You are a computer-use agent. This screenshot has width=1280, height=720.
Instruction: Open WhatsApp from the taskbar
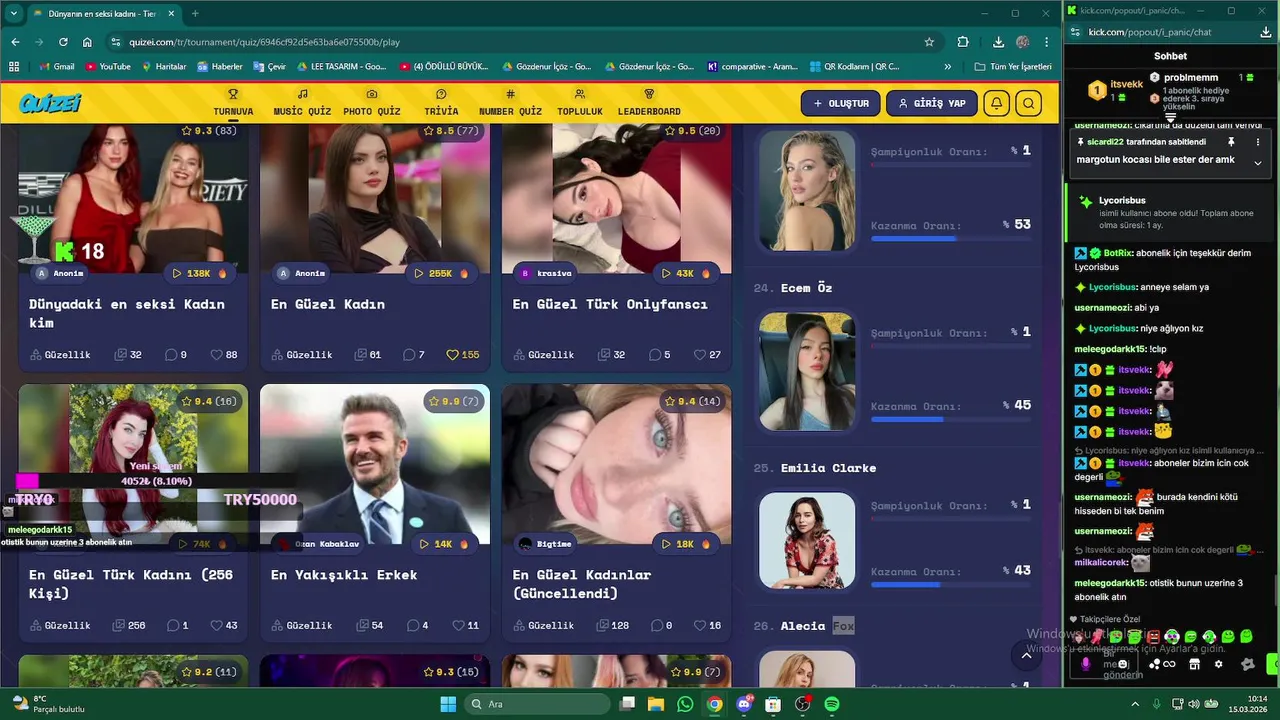point(685,704)
